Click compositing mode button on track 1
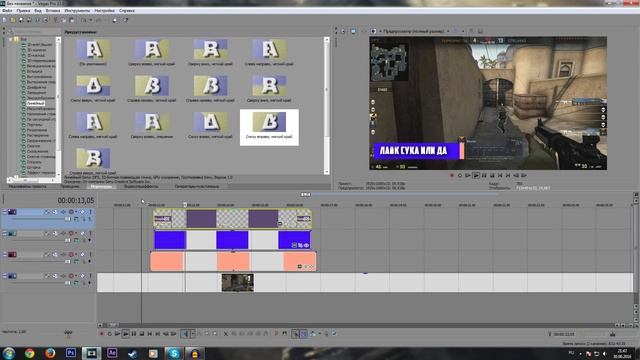The width and height of the screenshot is (640, 360). [x=76, y=219]
